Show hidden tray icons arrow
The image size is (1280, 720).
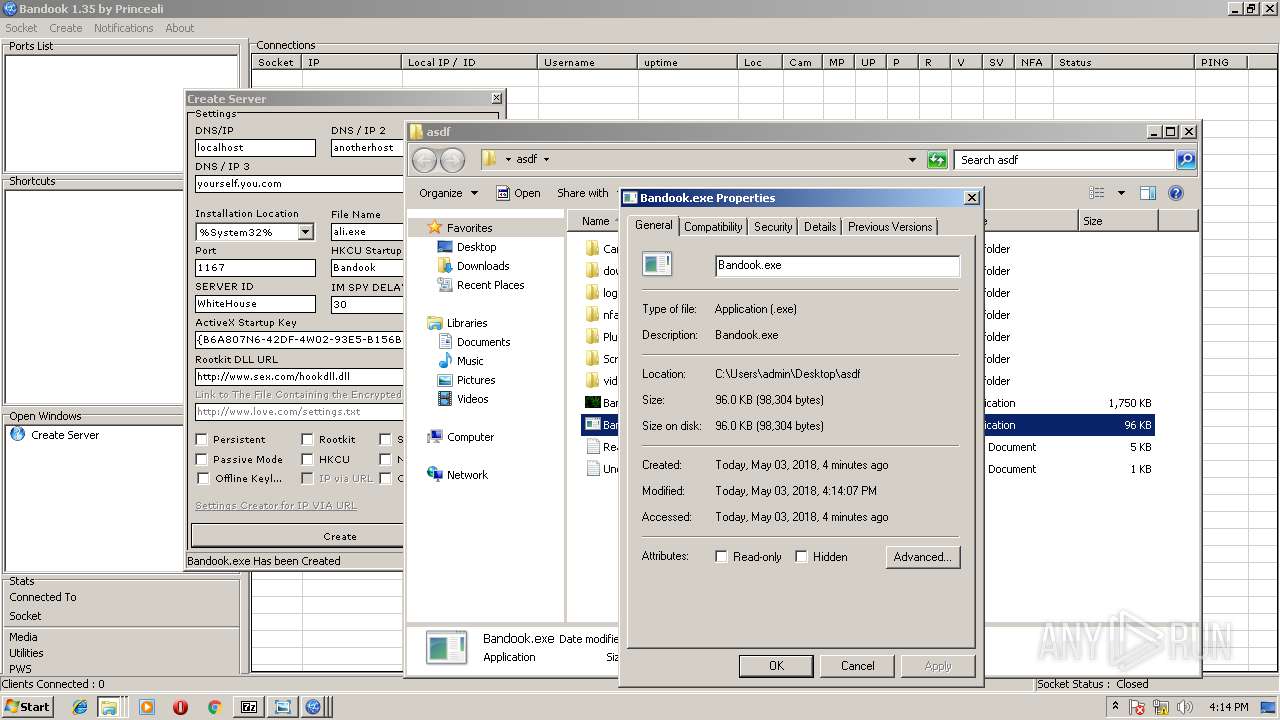(x=1116, y=707)
